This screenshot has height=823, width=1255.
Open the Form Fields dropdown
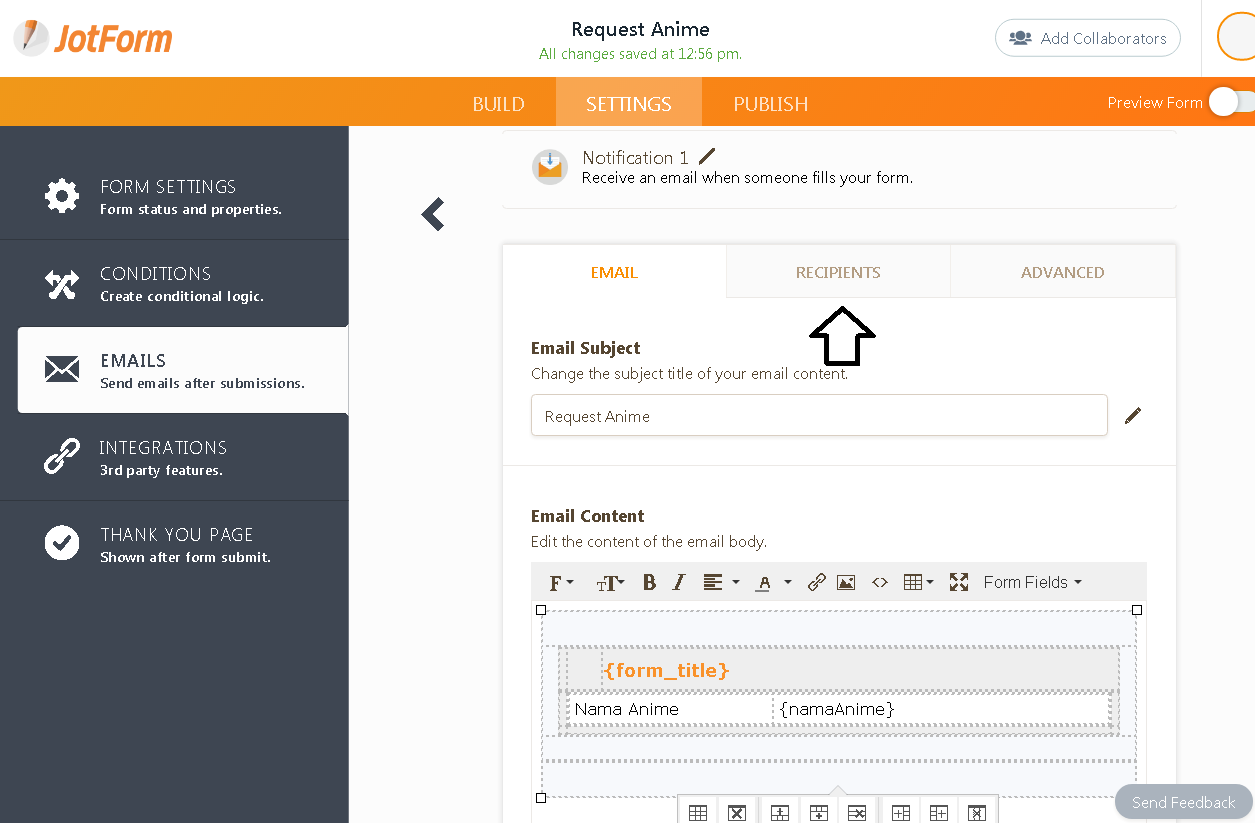pos(1031,581)
